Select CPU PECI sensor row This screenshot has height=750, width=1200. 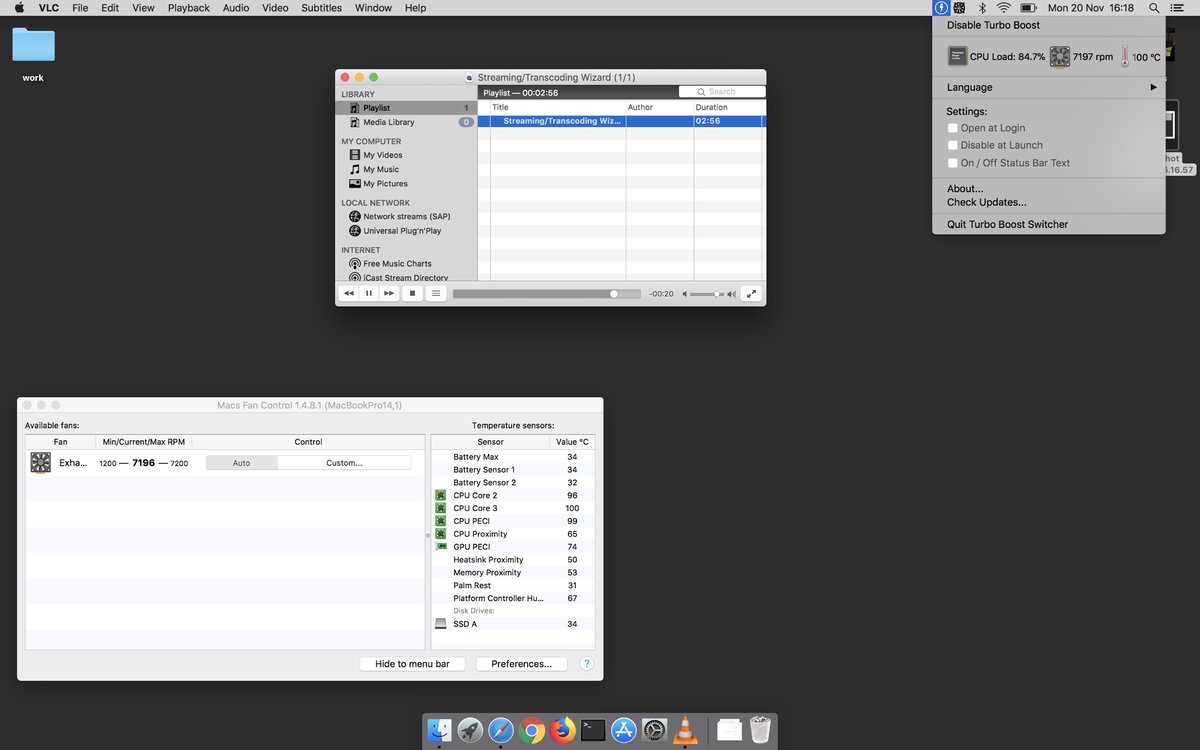[x=512, y=521]
